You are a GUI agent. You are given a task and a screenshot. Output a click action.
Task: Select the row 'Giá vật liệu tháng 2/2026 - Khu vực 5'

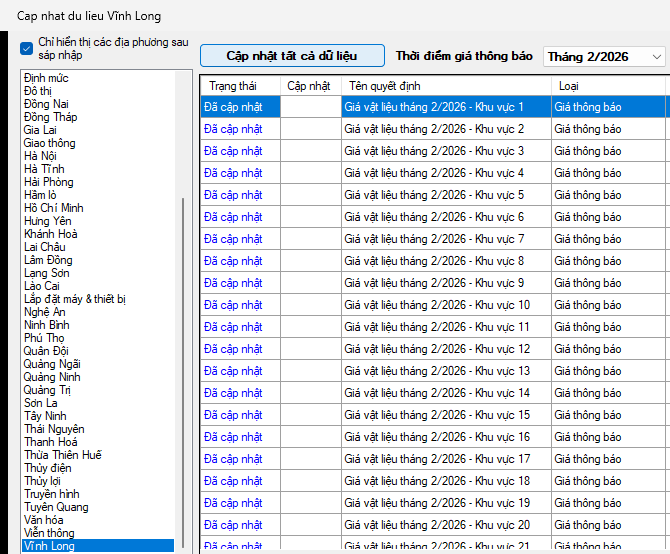(x=434, y=195)
